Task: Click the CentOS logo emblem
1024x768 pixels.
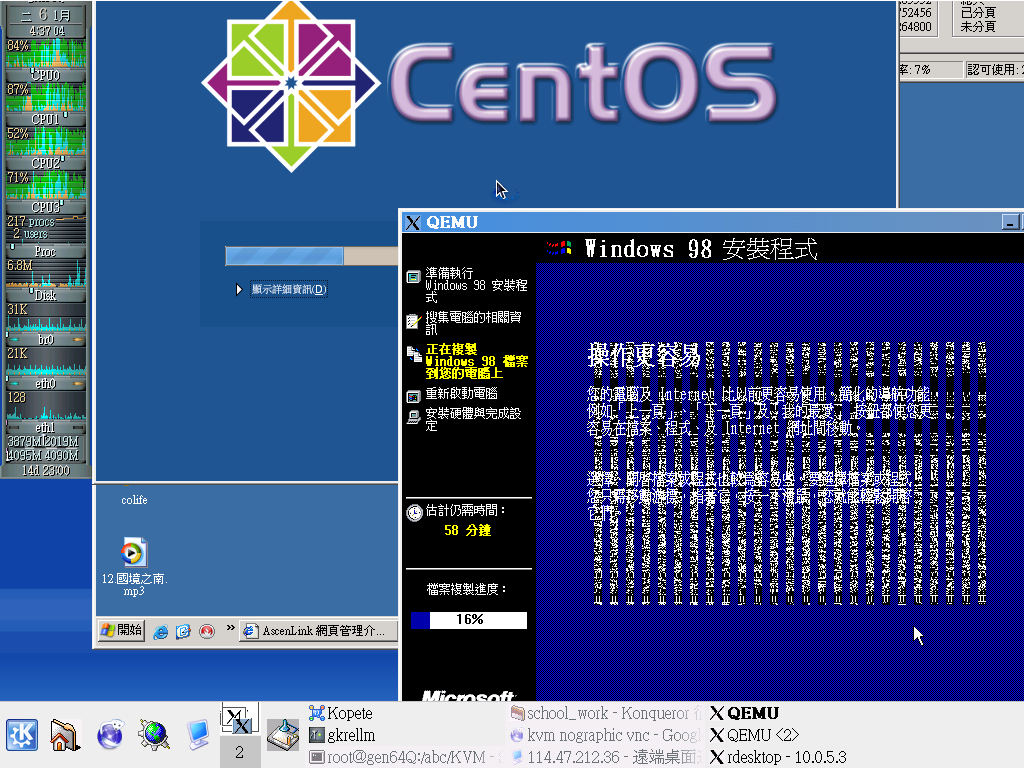Action: pyautogui.click(x=291, y=84)
